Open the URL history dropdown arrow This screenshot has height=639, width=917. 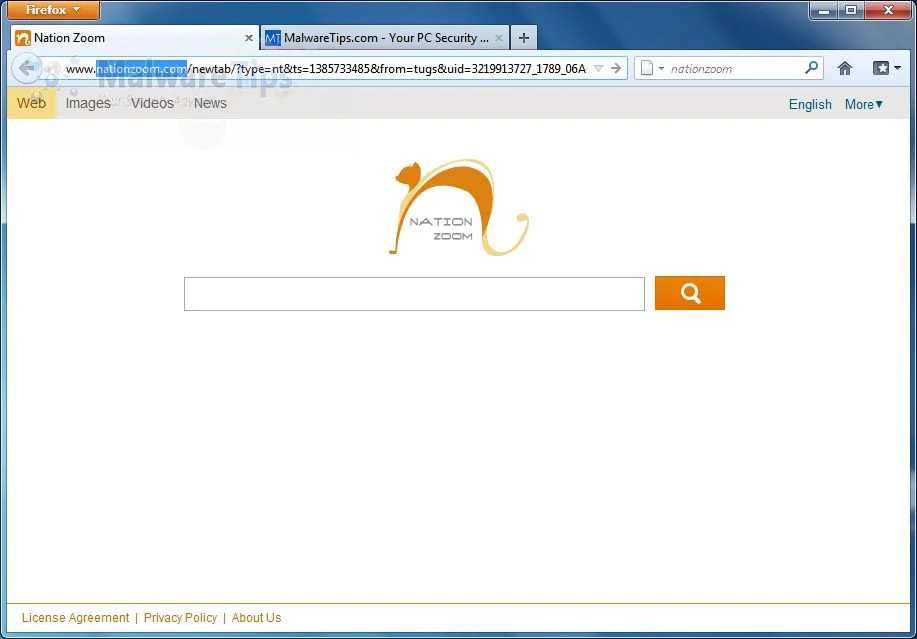pyautogui.click(x=598, y=68)
